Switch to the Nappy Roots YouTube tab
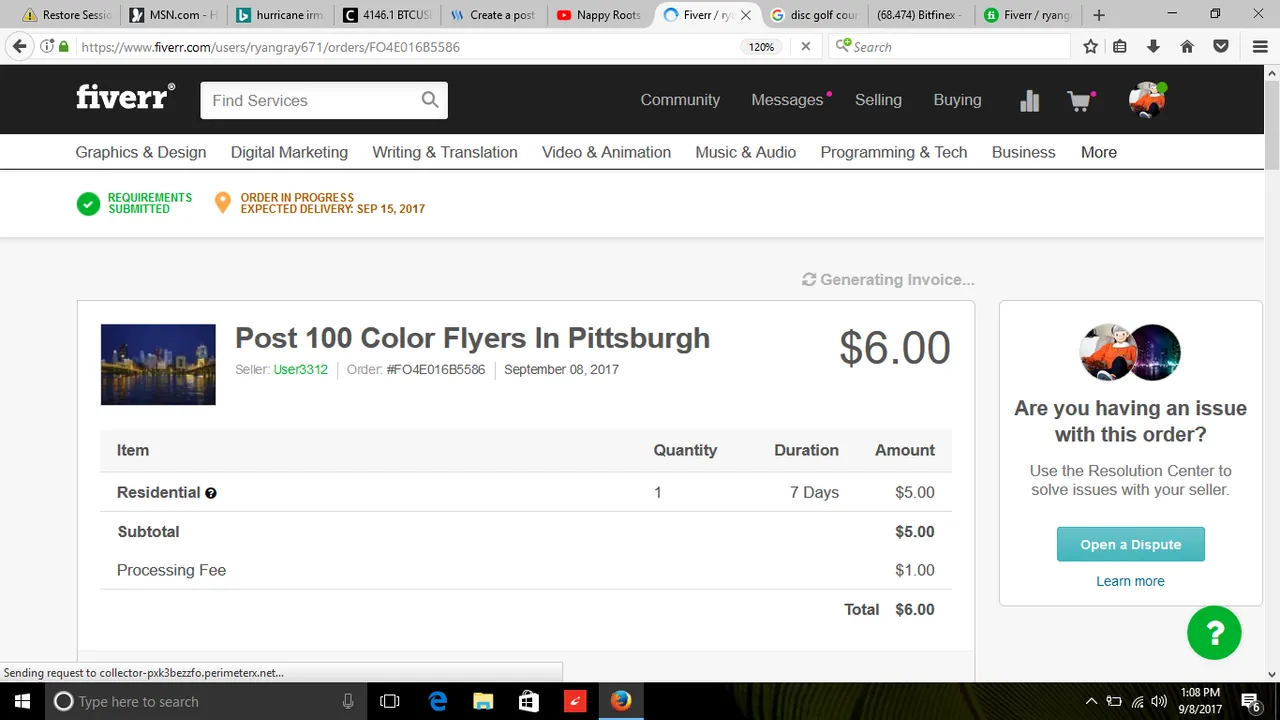 599,15
